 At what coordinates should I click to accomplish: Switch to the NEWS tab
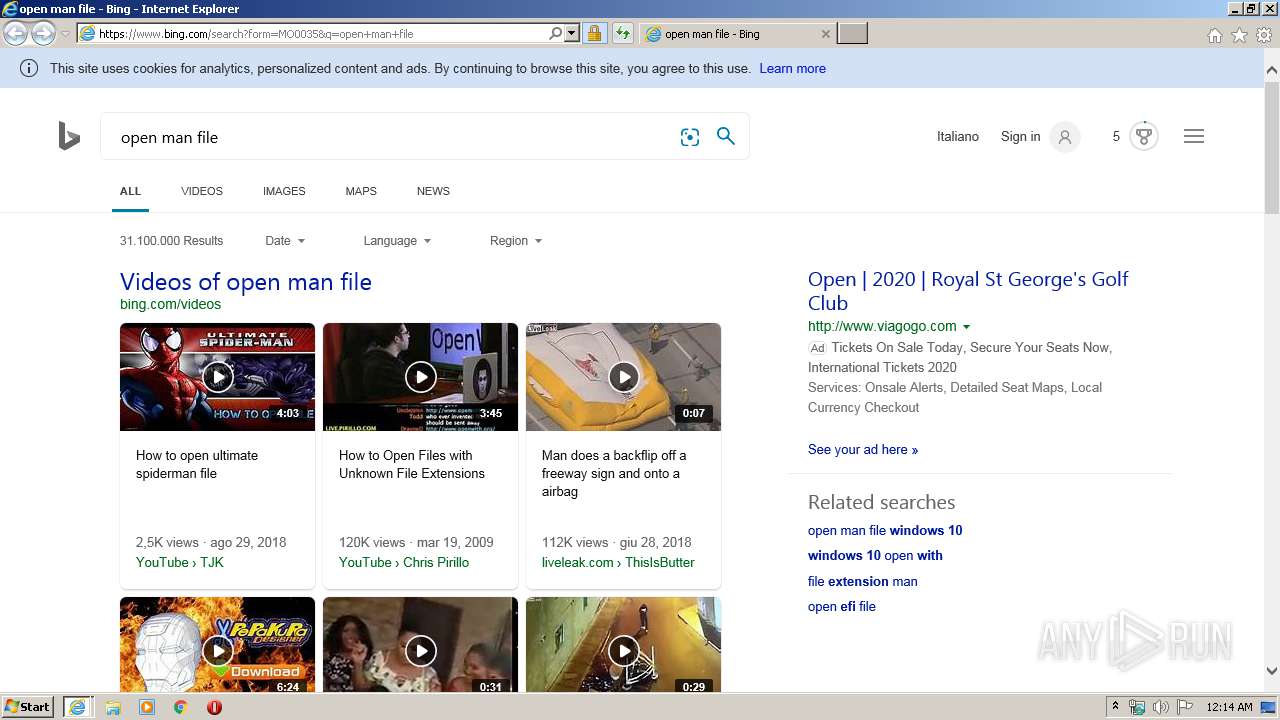433,191
